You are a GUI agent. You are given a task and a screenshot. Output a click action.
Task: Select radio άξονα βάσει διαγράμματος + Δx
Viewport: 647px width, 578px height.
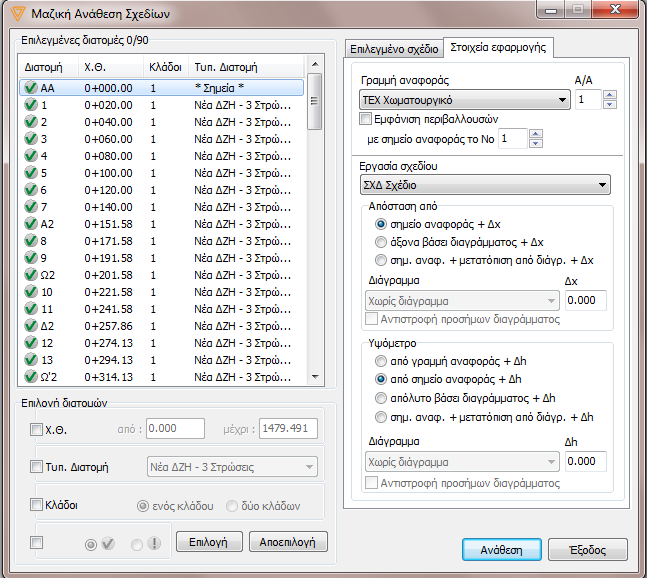coord(380,242)
